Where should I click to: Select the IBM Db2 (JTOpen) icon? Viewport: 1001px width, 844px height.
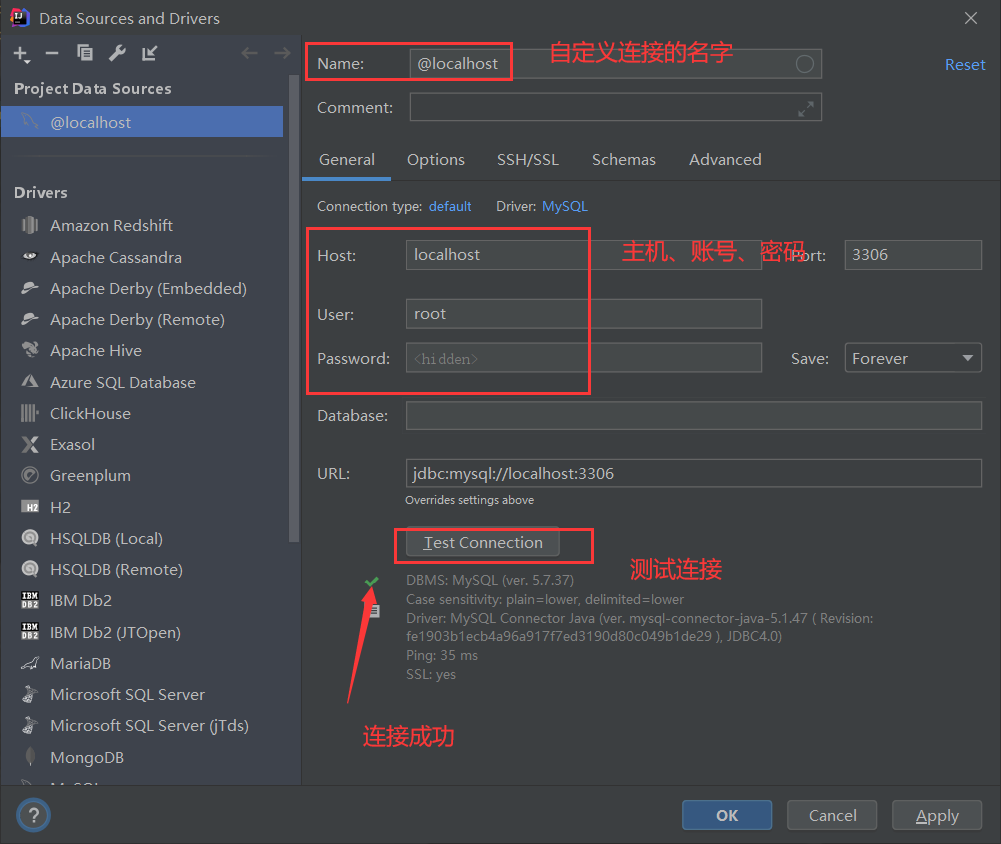29,631
